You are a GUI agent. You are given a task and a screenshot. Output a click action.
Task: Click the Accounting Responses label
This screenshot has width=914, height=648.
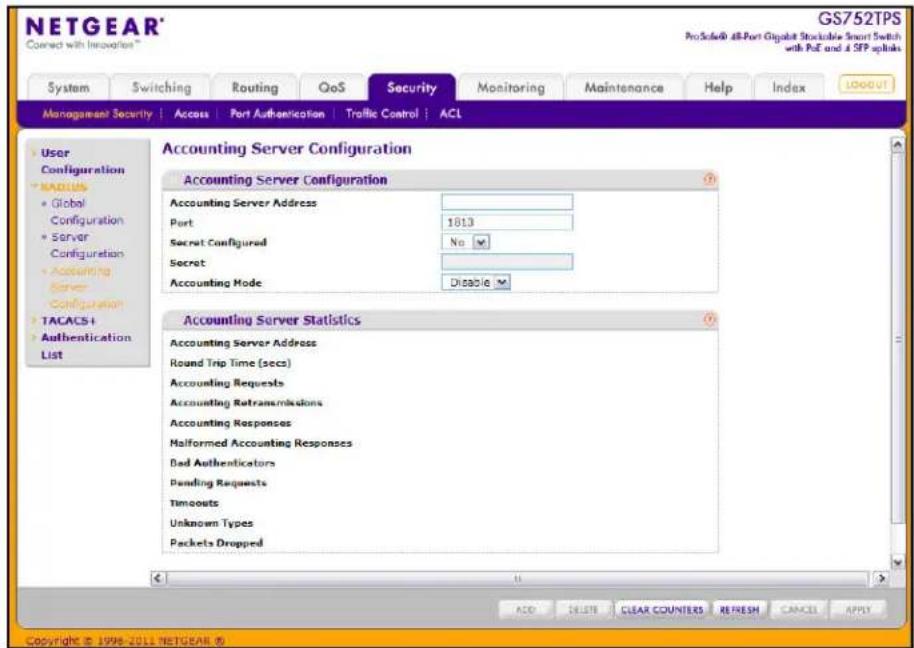coord(230,423)
